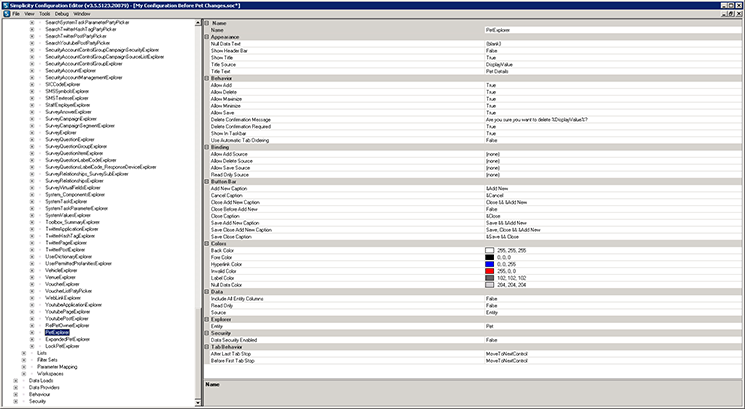
Task: Expand the SecurityAccountExplorer tree node
Action: click(32, 71)
